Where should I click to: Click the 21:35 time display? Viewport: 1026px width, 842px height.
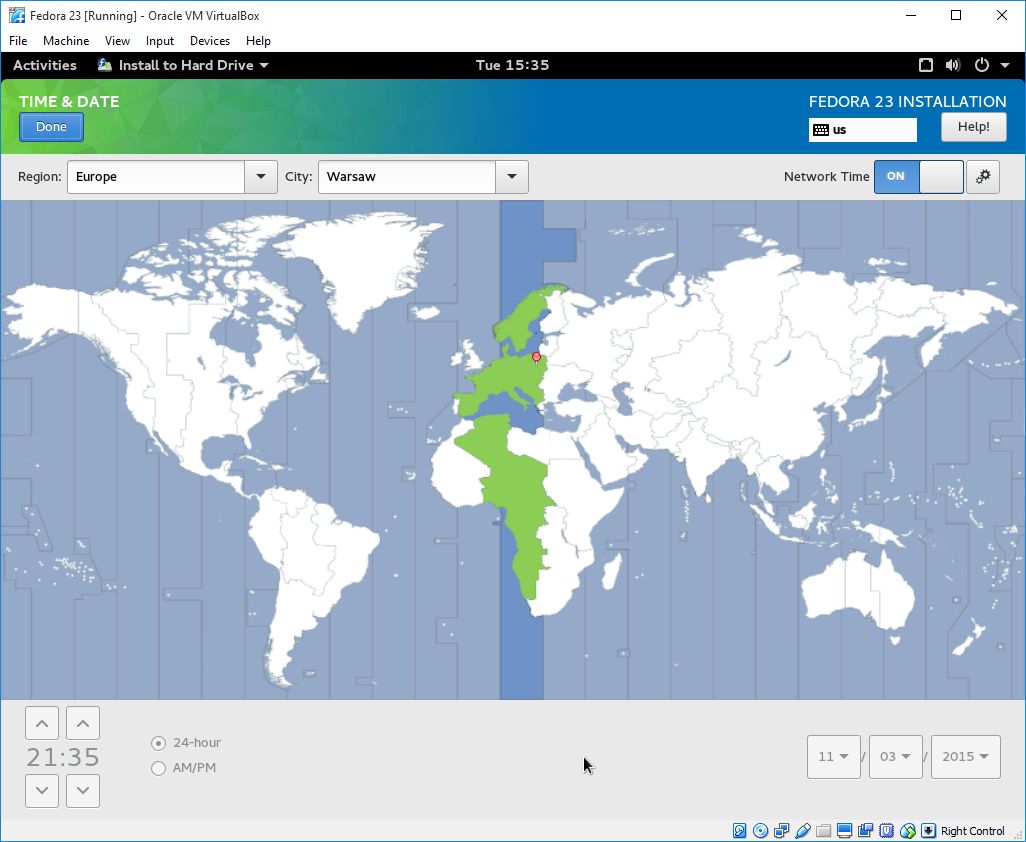pyautogui.click(x=63, y=757)
